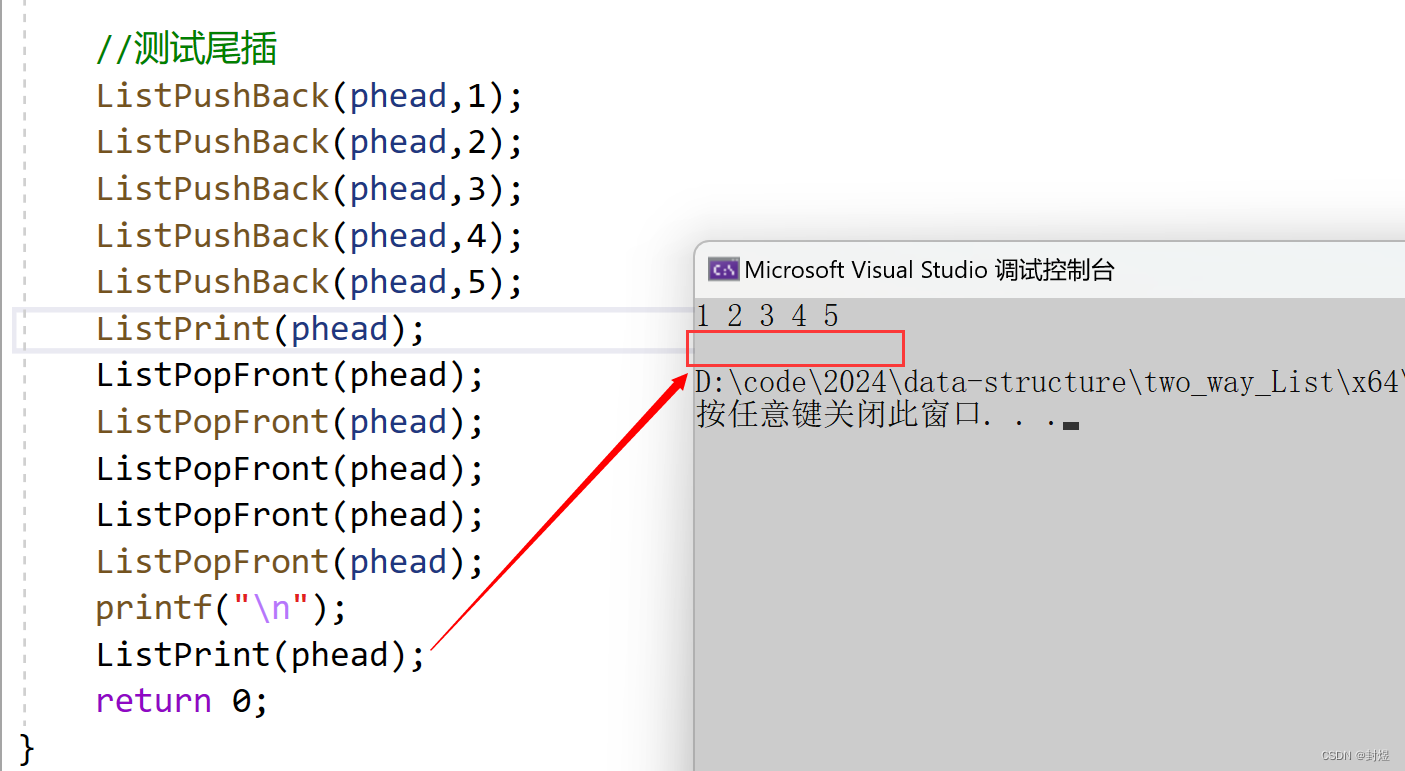
Task: Click the 'return 0;' statement
Action: (182, 701)
